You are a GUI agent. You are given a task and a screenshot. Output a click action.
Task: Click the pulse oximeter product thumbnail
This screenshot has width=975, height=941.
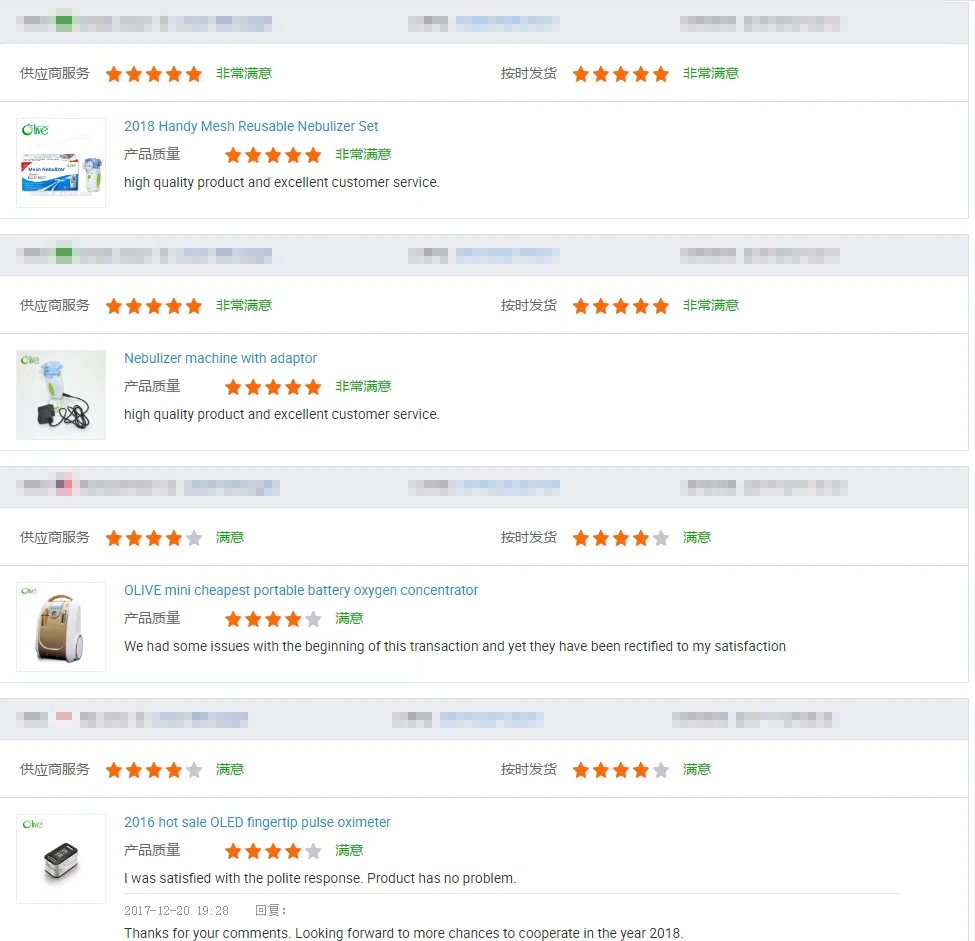(x=61, y=859)
